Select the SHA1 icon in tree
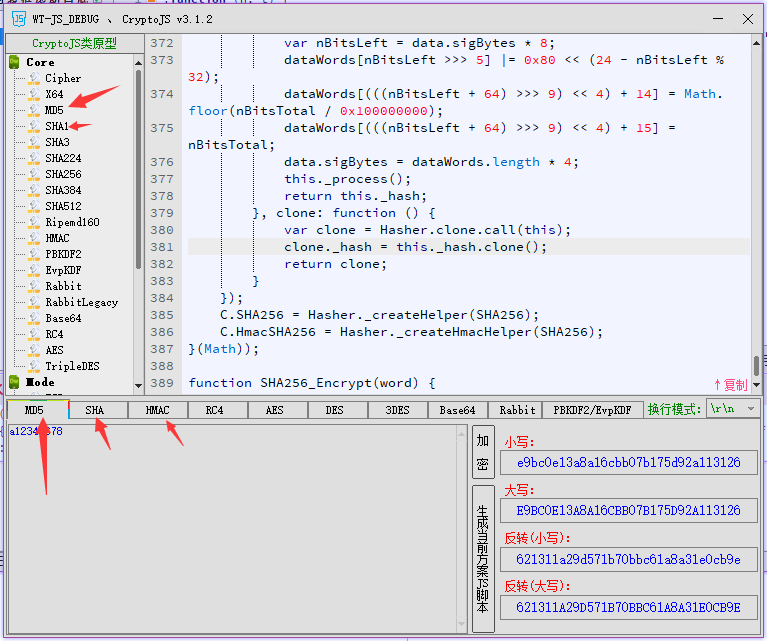 coord(33,126)
